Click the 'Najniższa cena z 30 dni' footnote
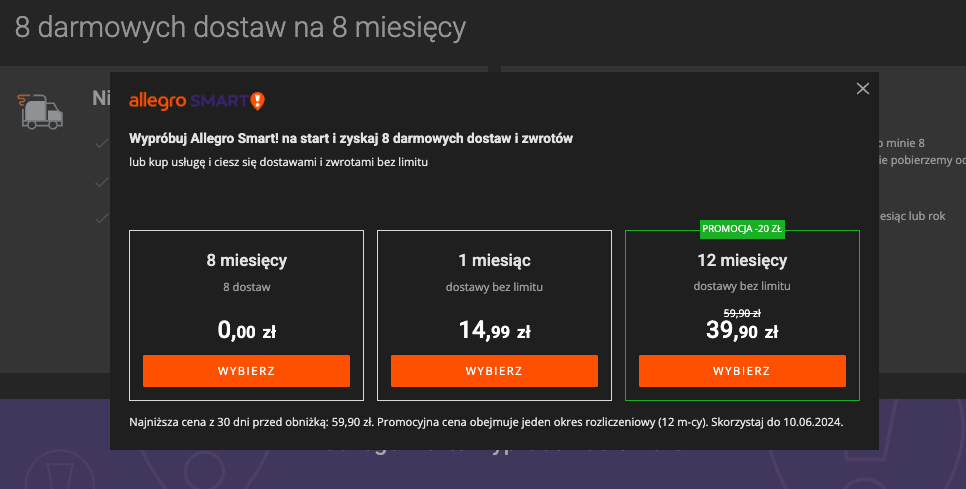This screenshot has height=489, width=966. click(486, 422)
